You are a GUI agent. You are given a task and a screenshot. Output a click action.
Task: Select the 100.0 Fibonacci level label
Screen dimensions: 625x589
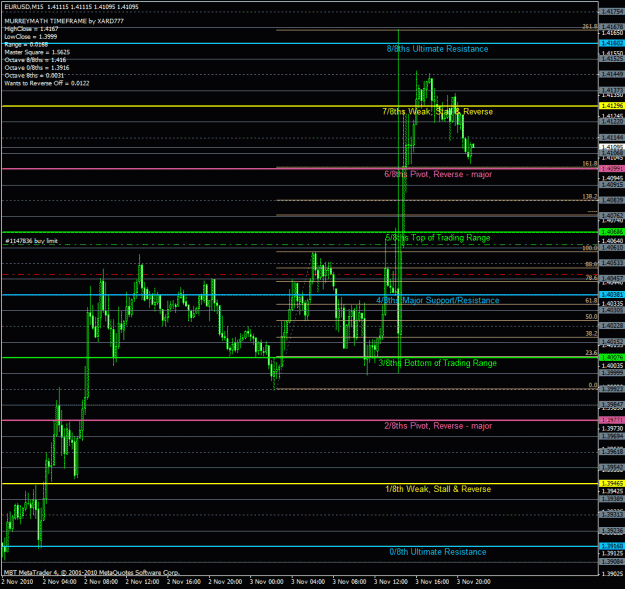pyautogui.click(x=590, y=248)
